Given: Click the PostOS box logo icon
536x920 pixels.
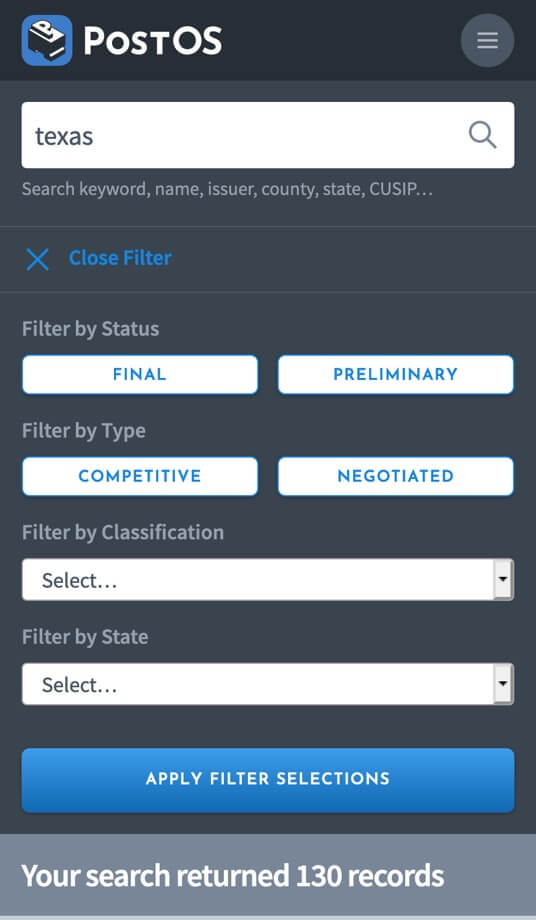Looking at the screenshot, I should coord(47,40).
